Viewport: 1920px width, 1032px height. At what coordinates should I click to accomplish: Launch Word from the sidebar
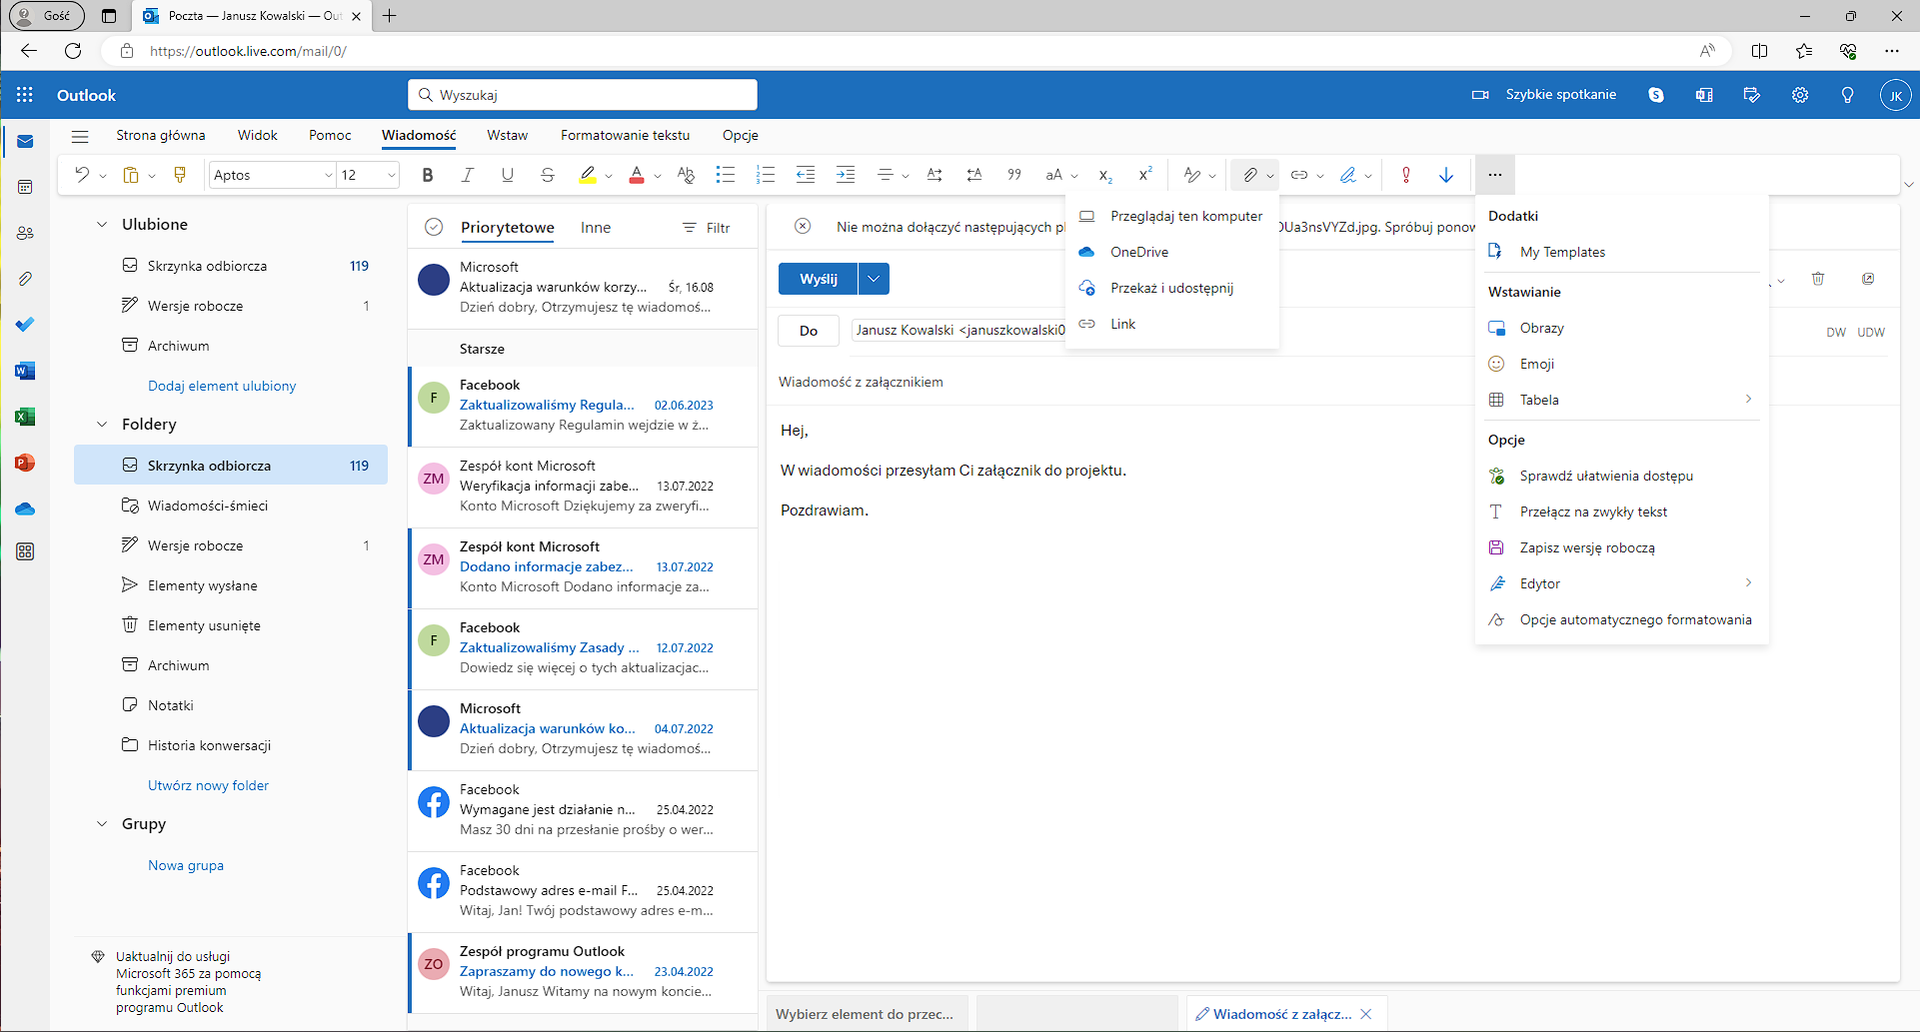pyautogui.click(x=25, y=371)
